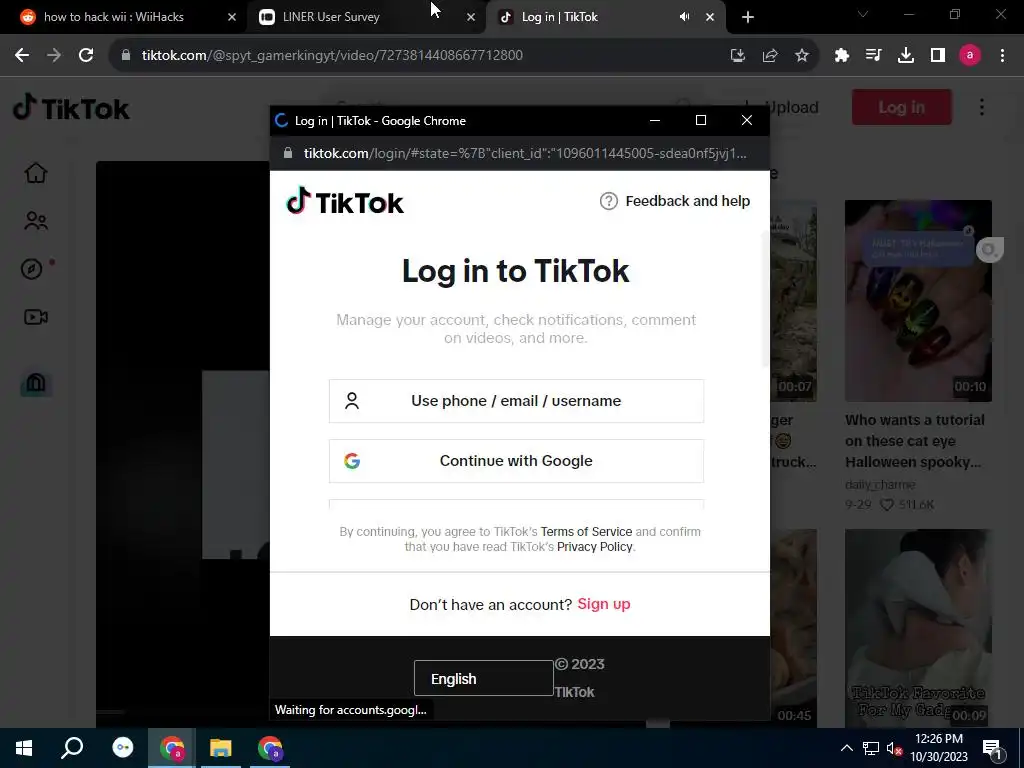This screenshot has height=768, width=1024.
Task: Open Windows Start menu
Action: pyautogui.click(x=24, y=748)
